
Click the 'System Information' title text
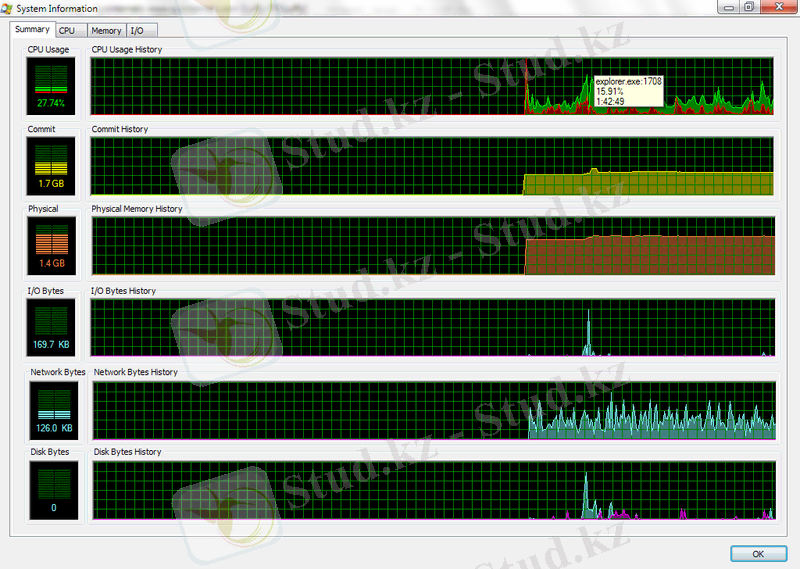click(57, 9)
